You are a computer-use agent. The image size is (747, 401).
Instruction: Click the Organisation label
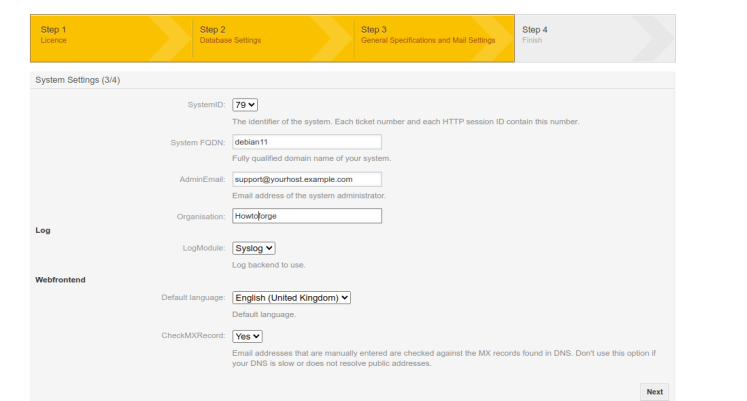(200, 216)
